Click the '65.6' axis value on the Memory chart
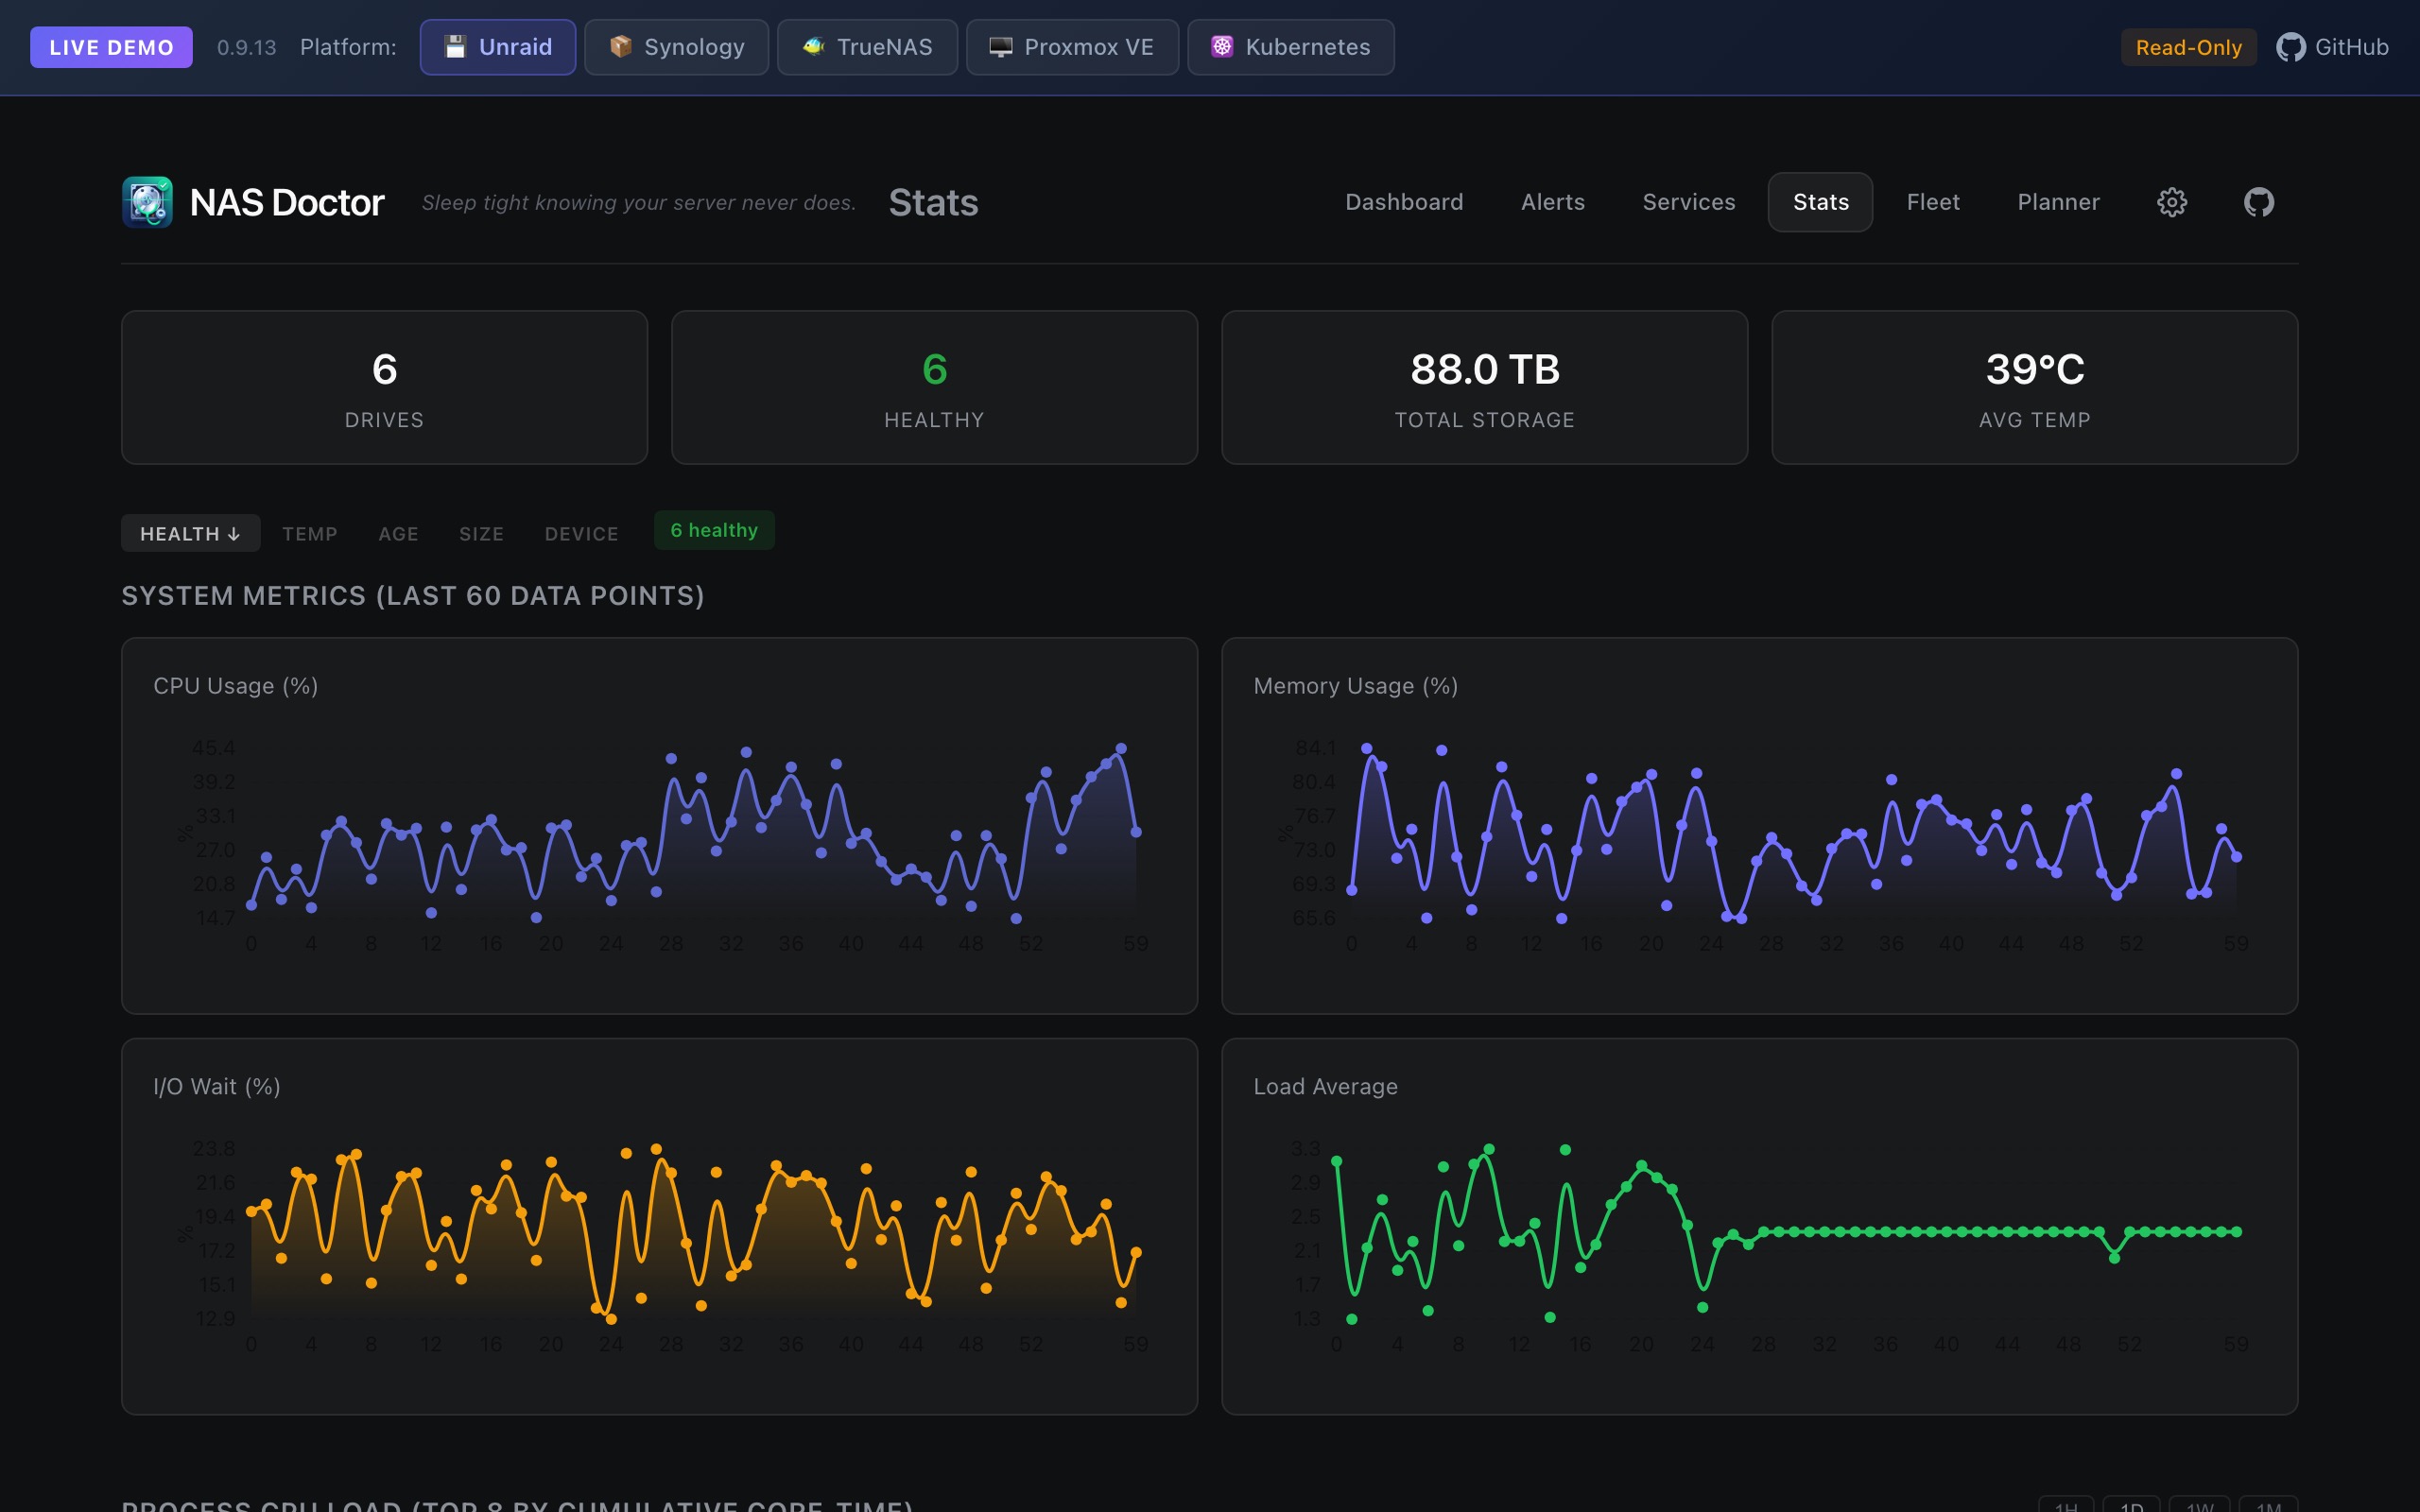This screenshot has width=2420, height=1512. coord(1314,917)
